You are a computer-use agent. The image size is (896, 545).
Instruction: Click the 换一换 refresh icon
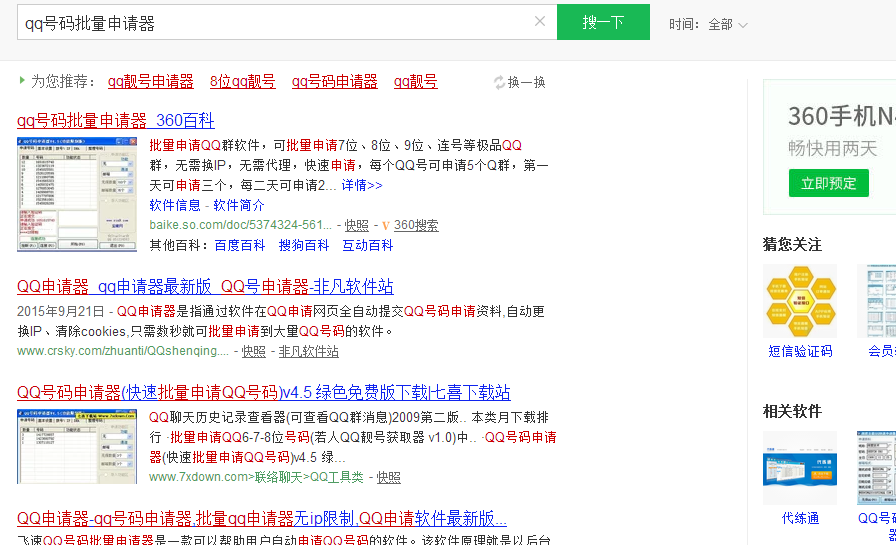pos(499,82)
